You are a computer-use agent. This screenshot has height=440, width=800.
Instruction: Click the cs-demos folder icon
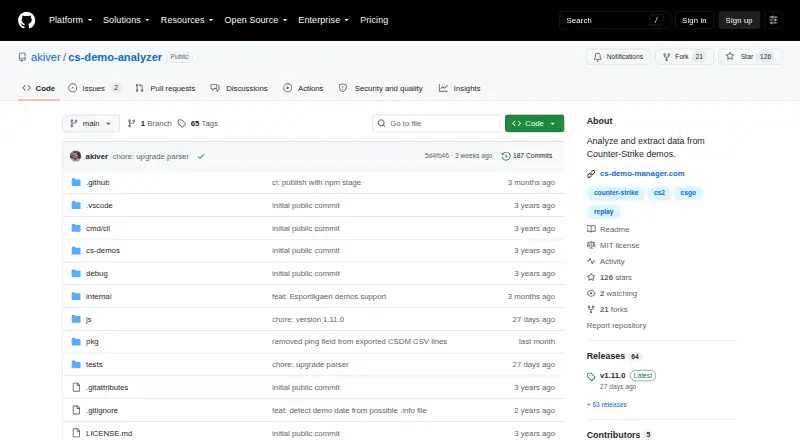pos(76,251)
